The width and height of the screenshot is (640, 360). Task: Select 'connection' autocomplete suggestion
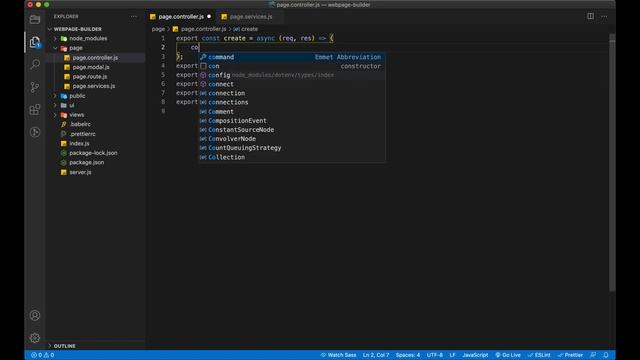pyautogui.click(x=291, y=93)
